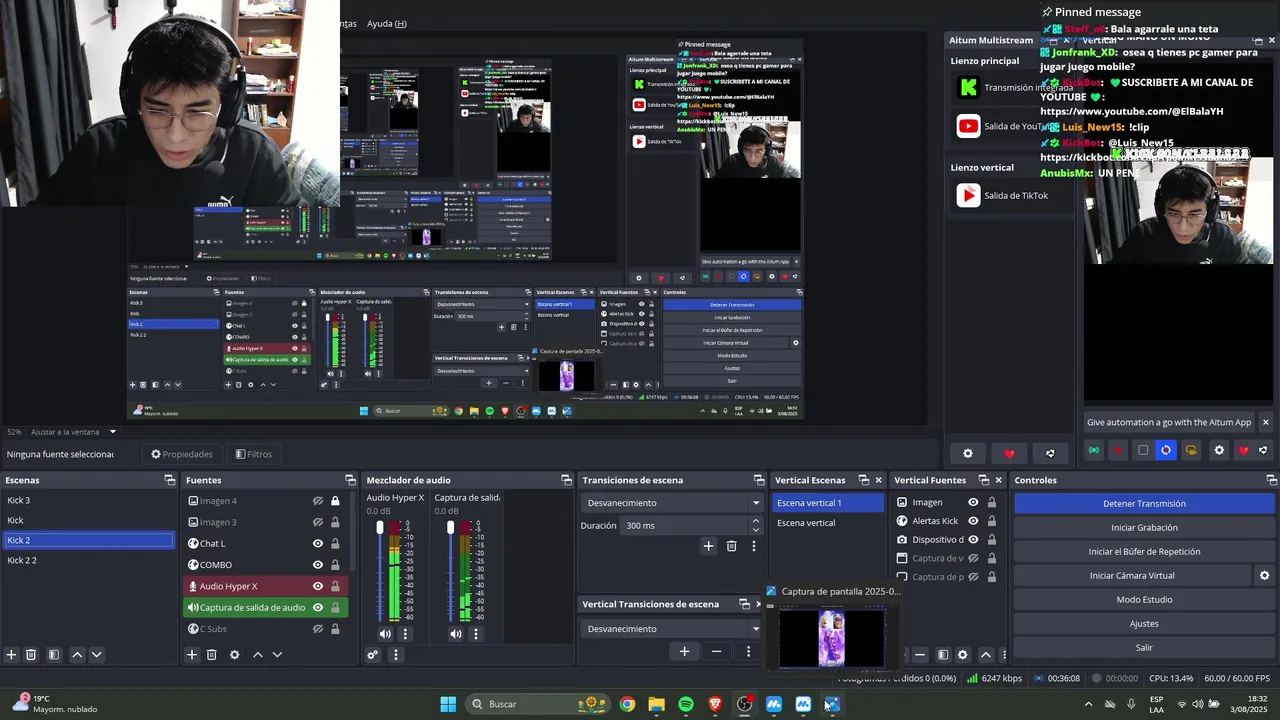Open Spotify from the taskbar
1280x720 pixels.
(x=686, y=704)
